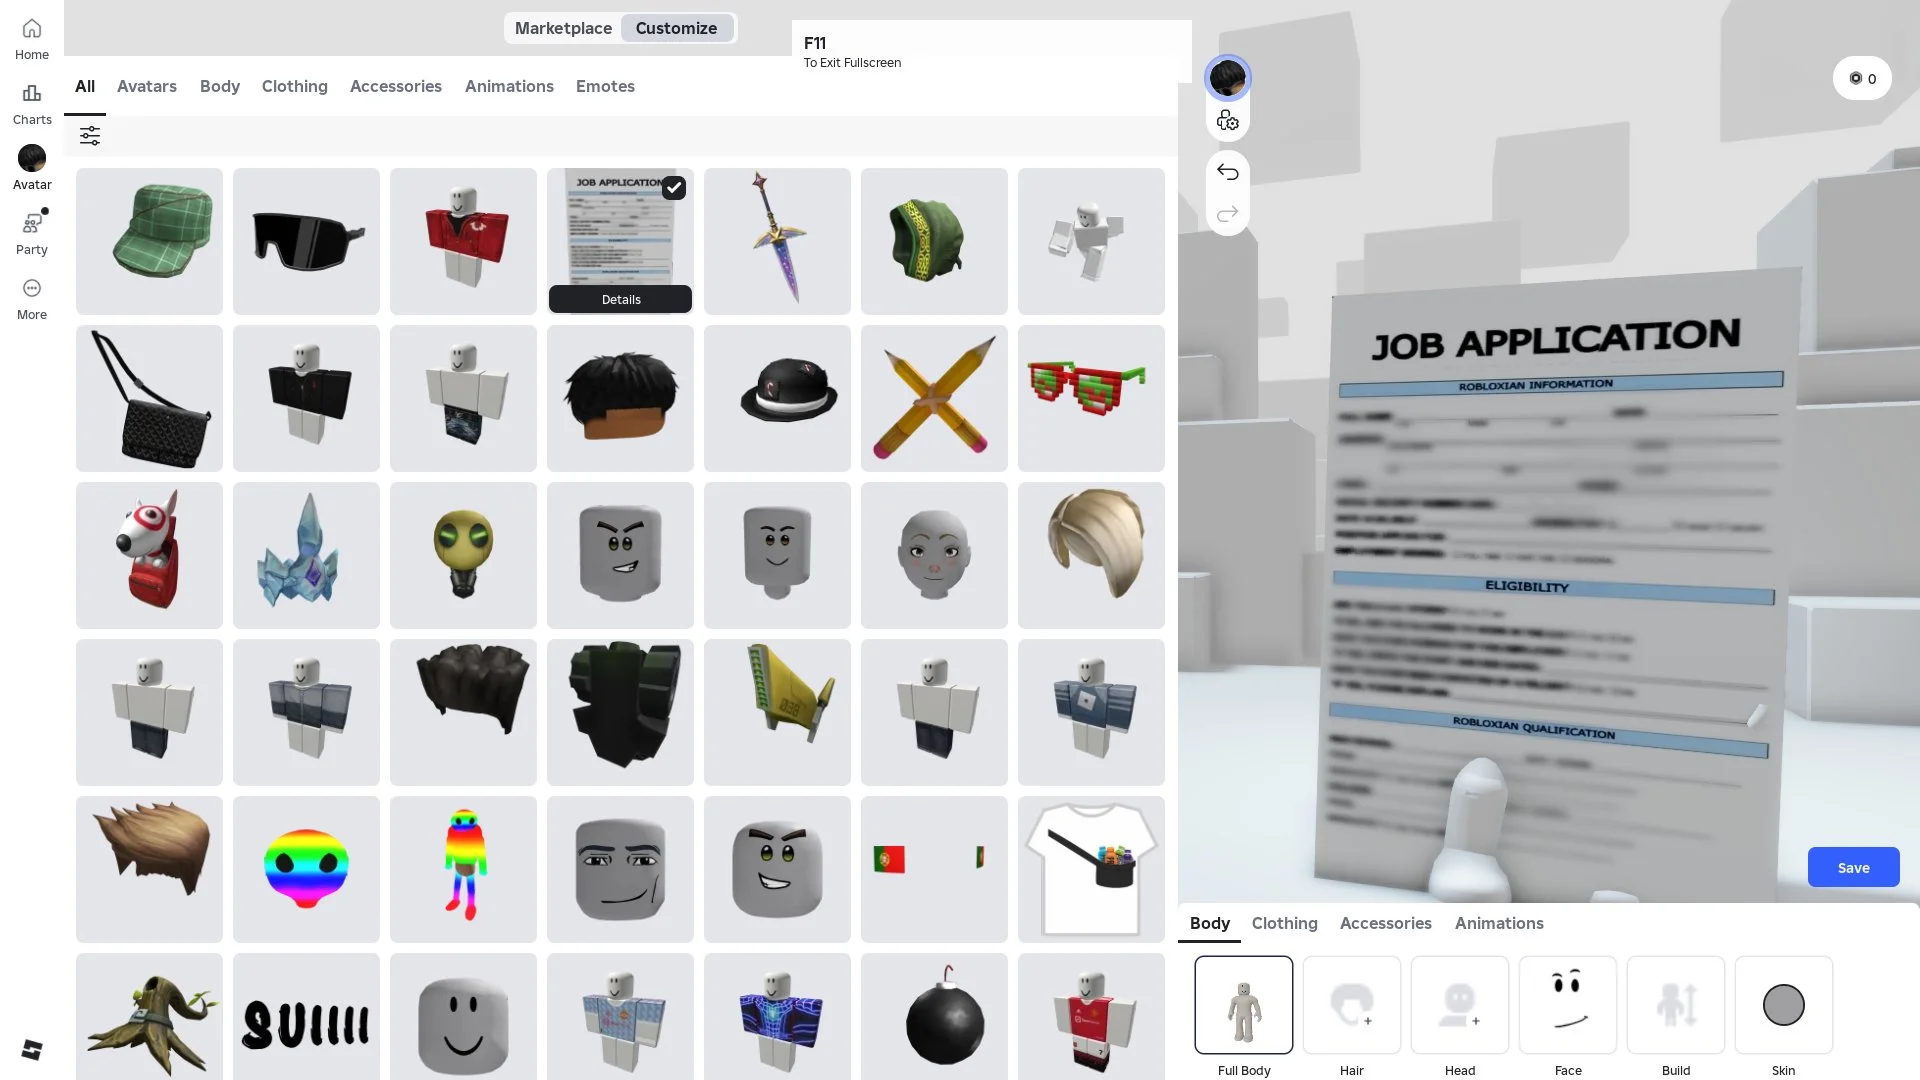Switch to Marketplace toggle option

click(563, 28)
